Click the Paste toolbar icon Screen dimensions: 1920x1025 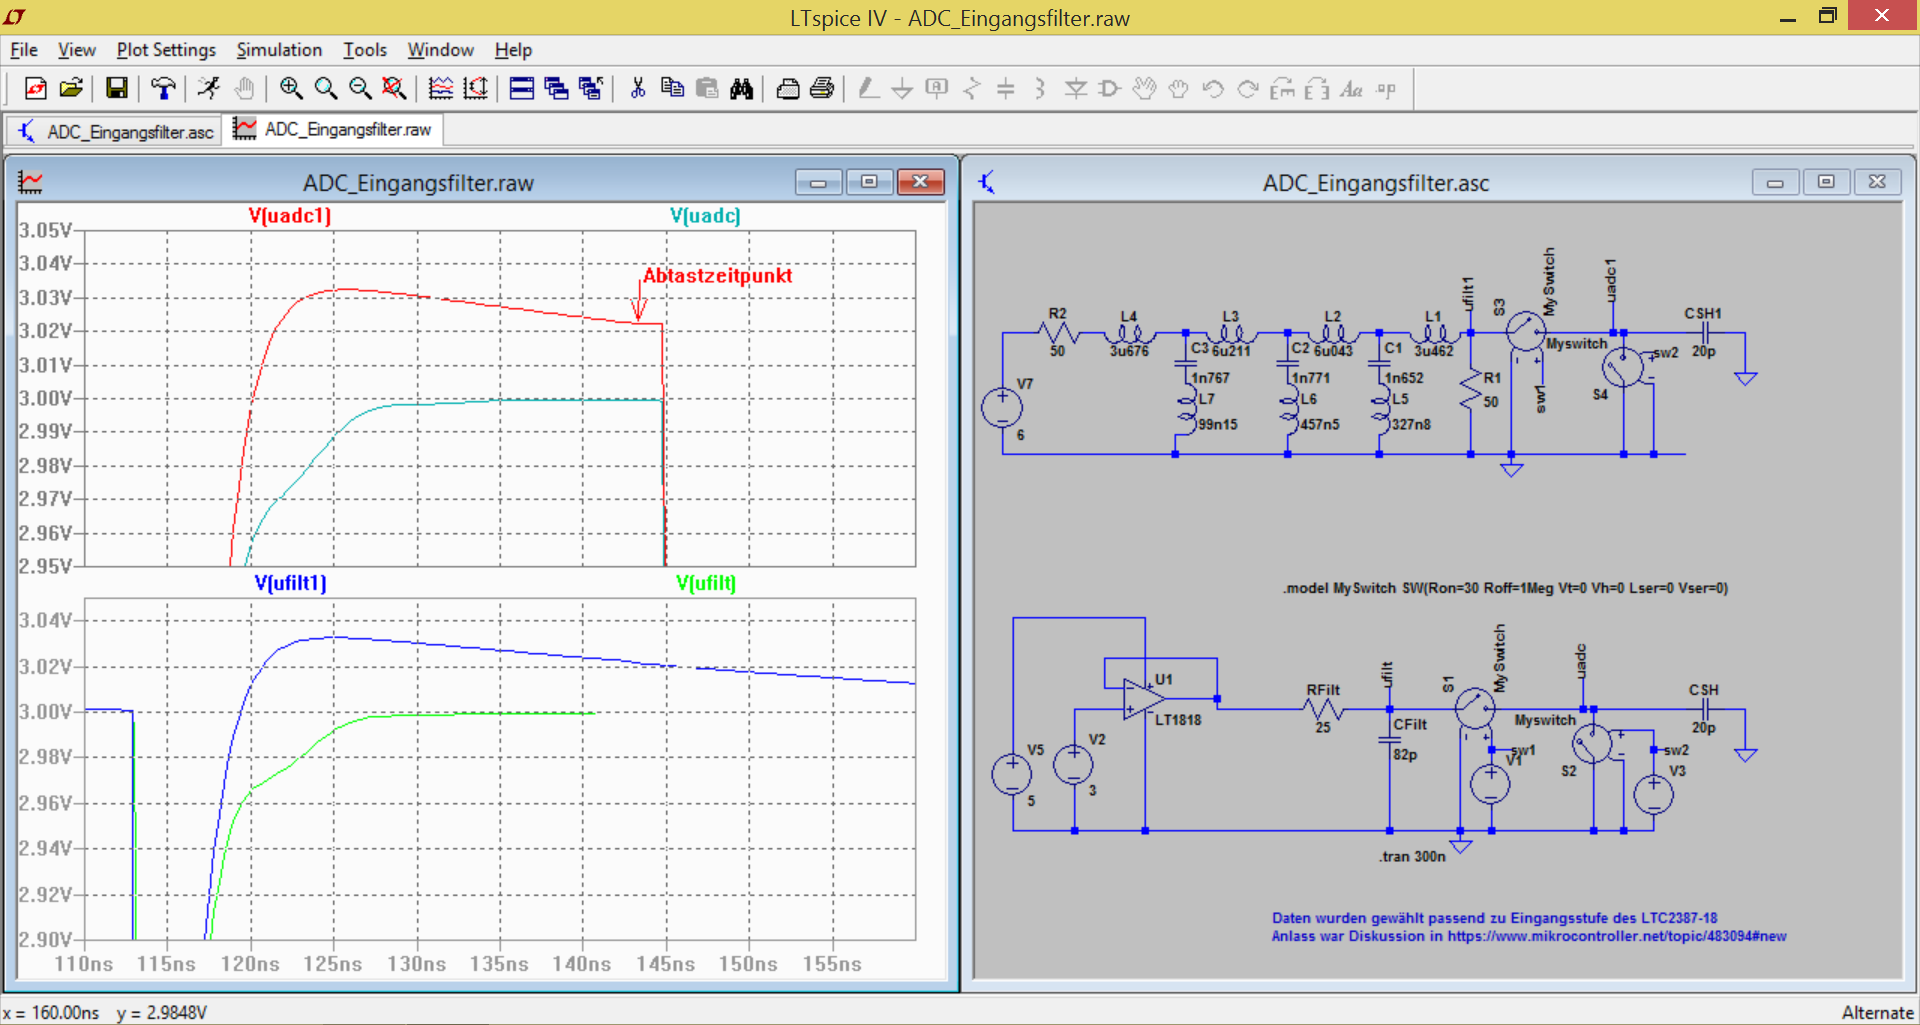click(x=707, y=89)
